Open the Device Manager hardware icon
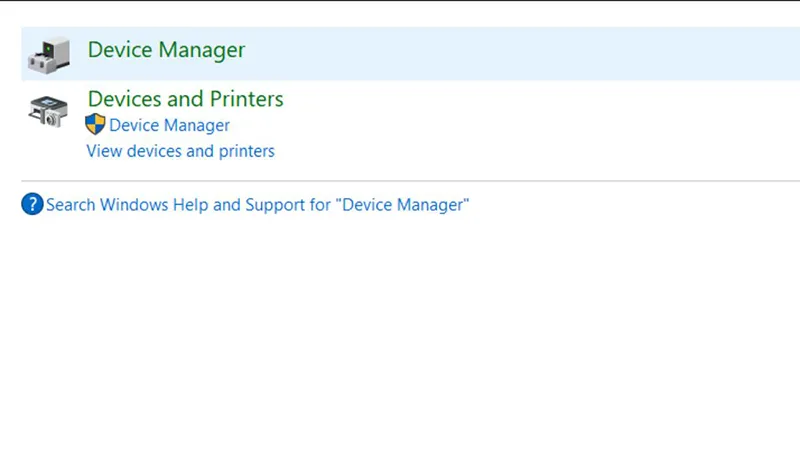Screen dimensions: 800x450 48,54
